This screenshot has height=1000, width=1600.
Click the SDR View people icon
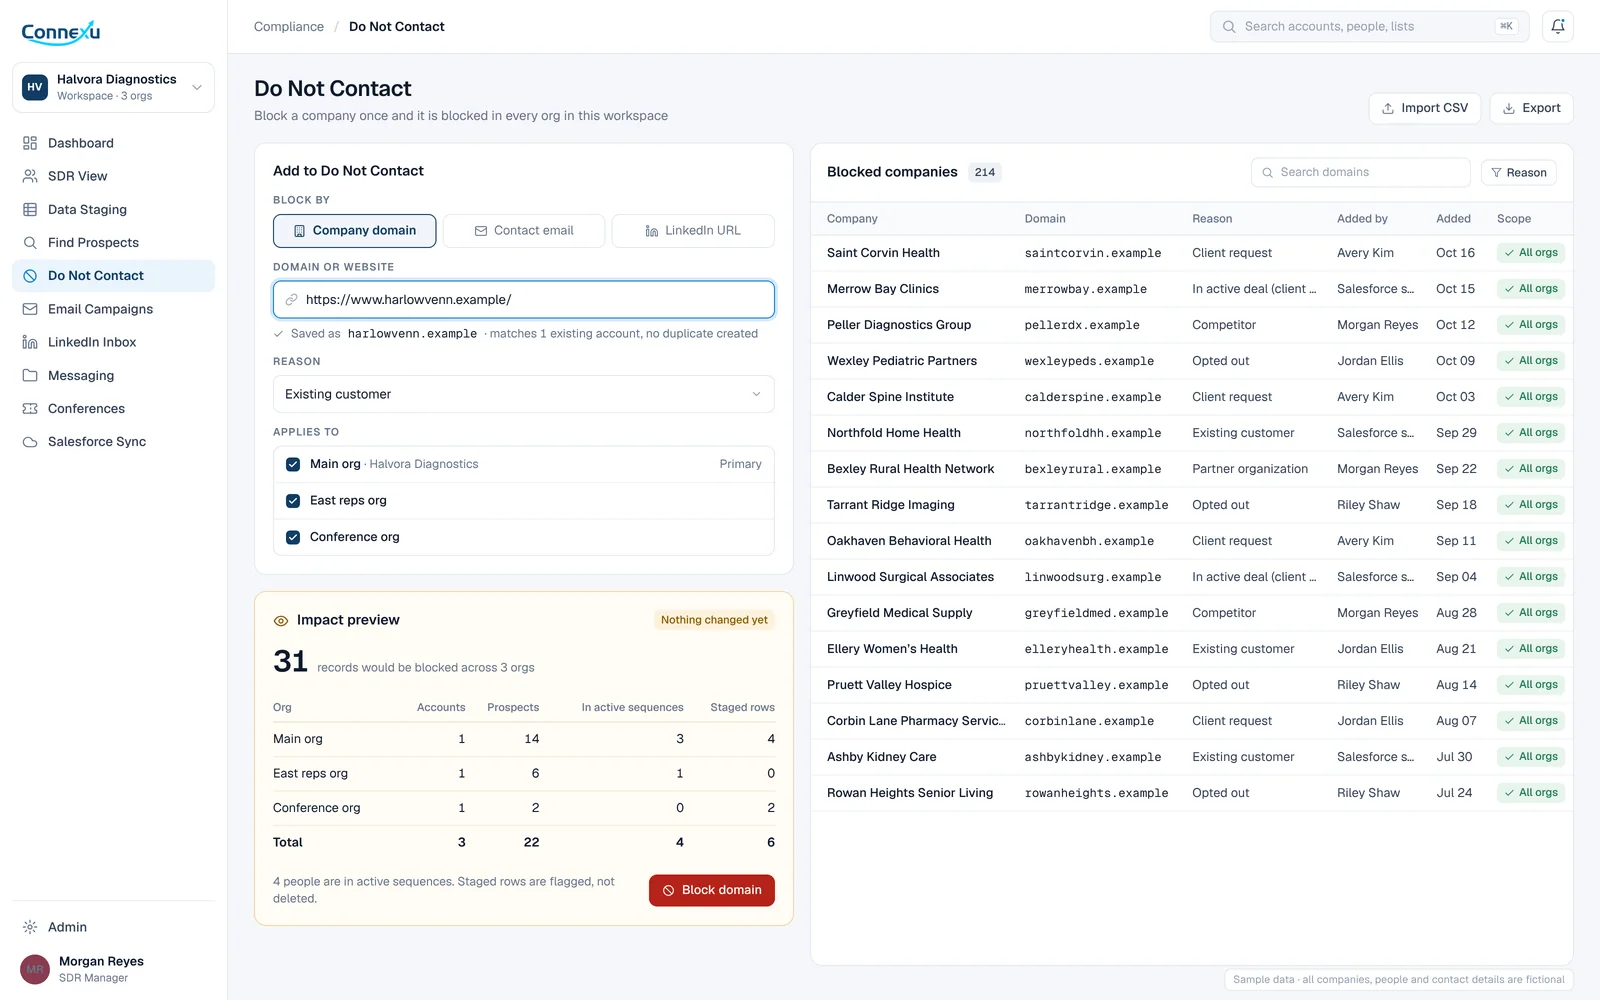point(30,176)
